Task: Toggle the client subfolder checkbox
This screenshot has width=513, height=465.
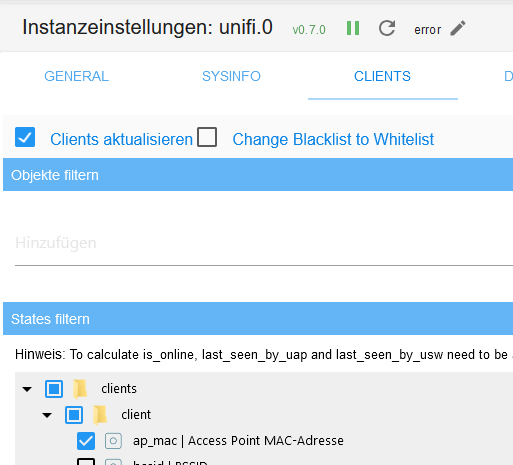Action: tap(74, 415)
